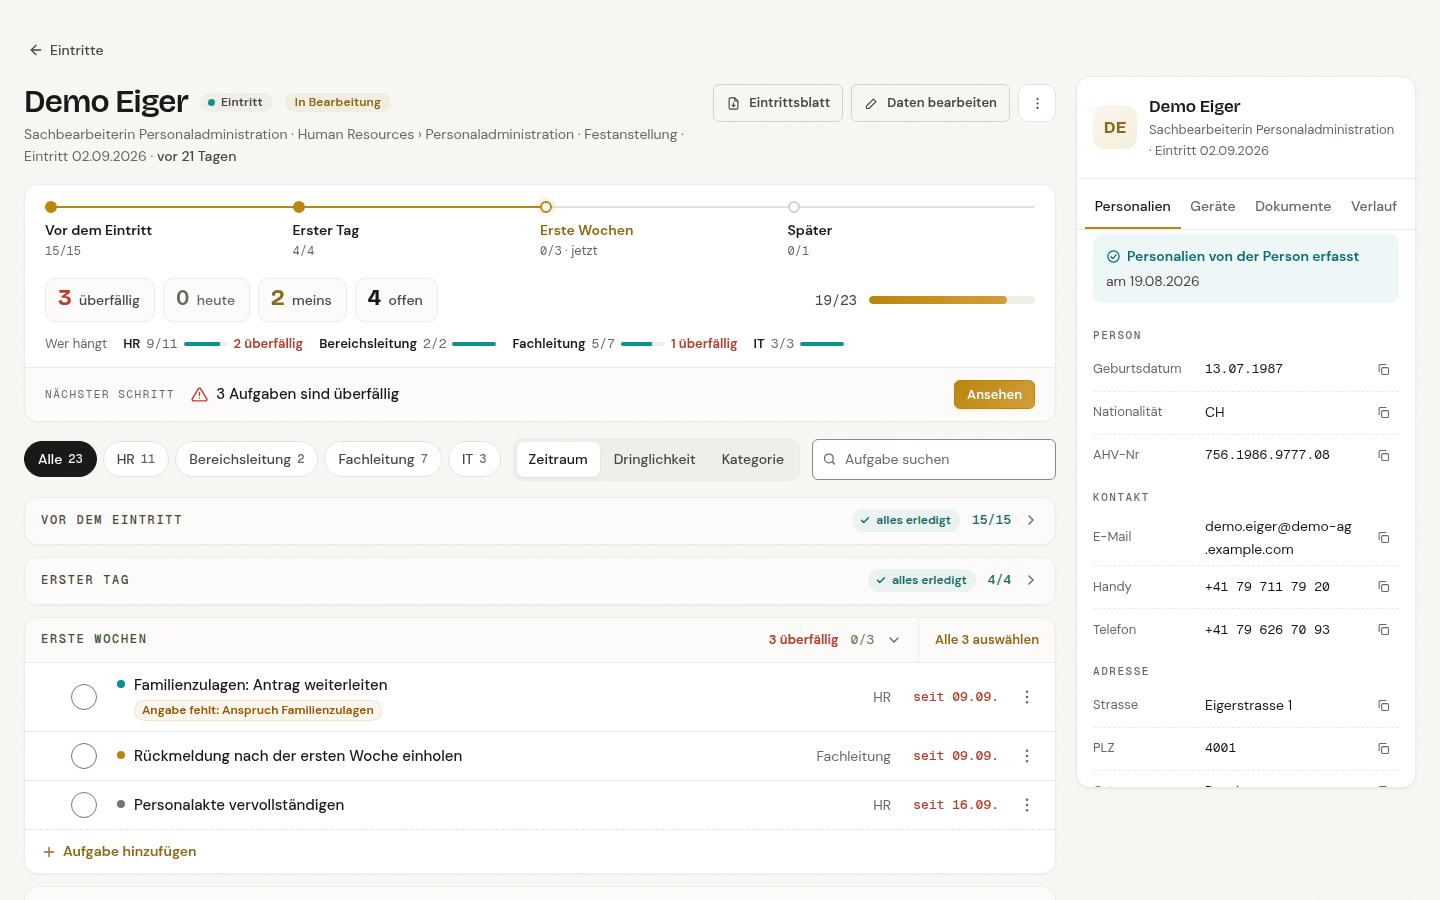Group tasks by Dringlichkeit
This screenshot has width=1440, height=900.
point(654,459)
